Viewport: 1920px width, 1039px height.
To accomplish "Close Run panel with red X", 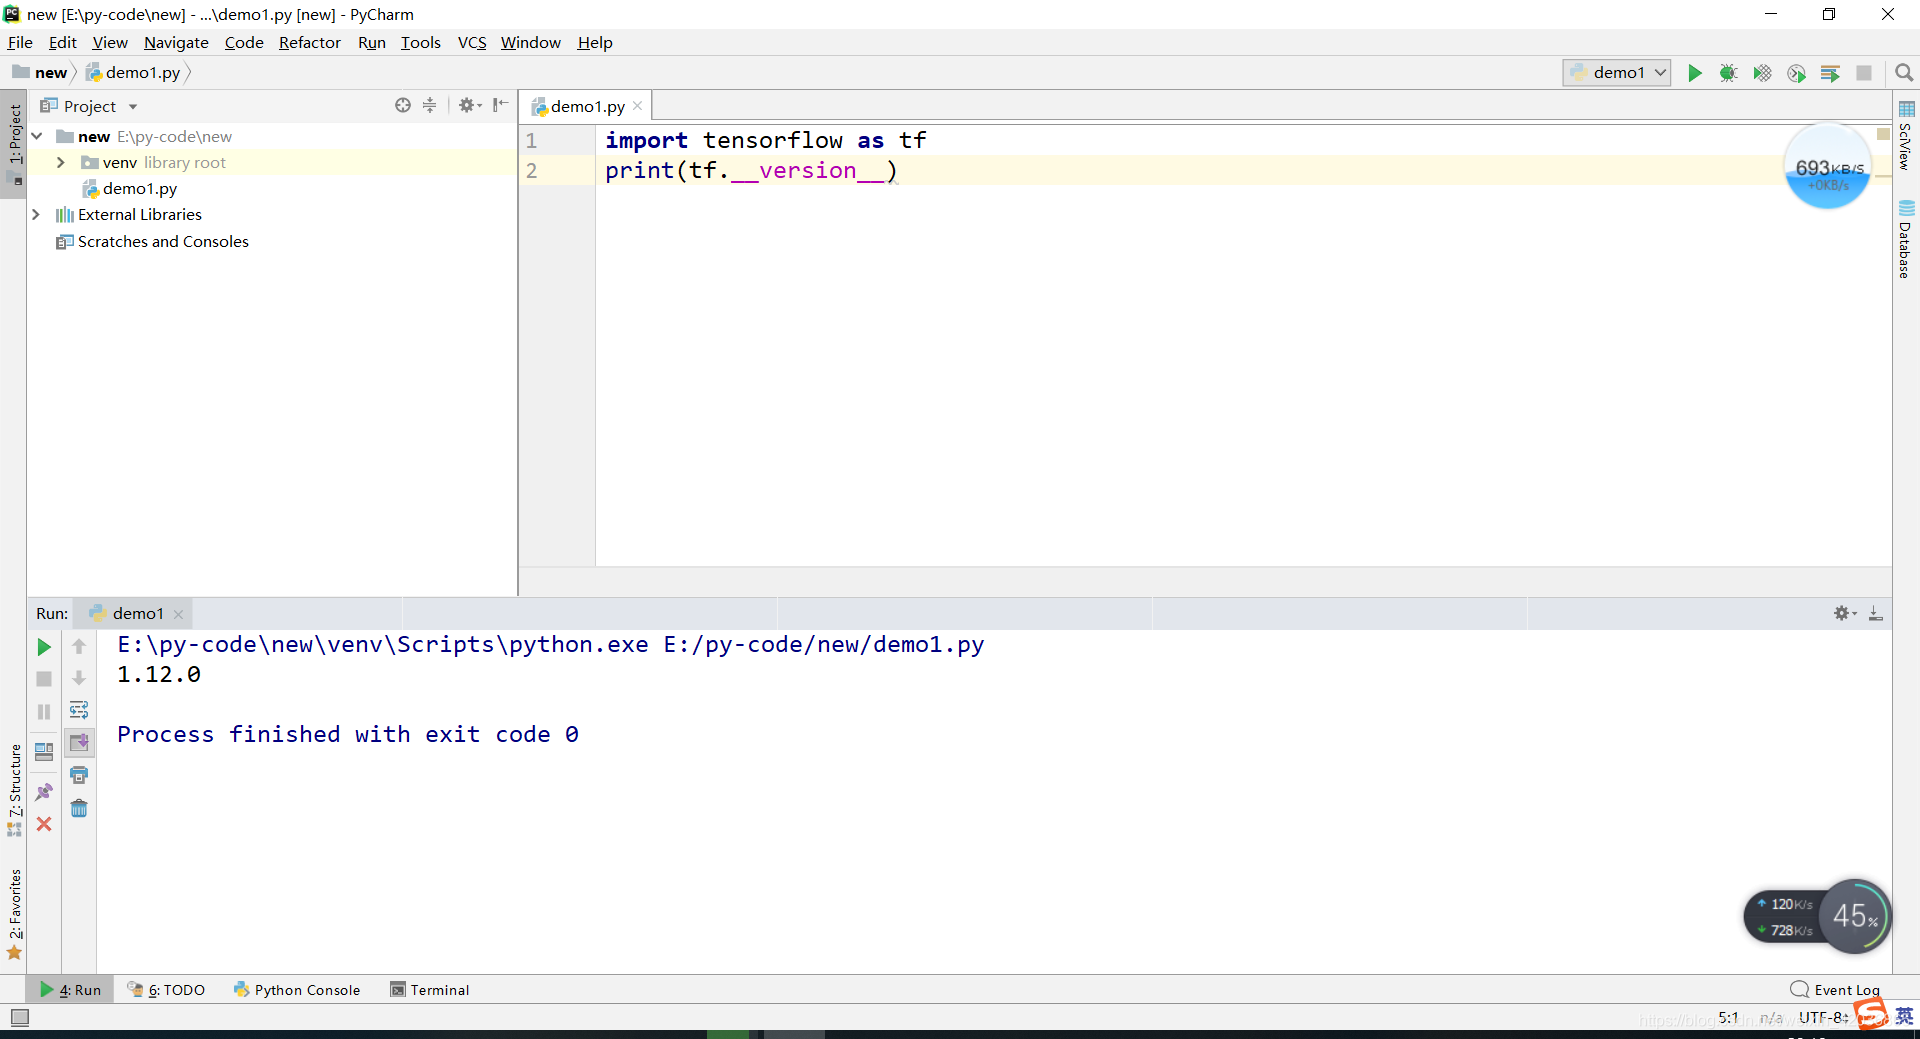I will click(x=44, y=824).
